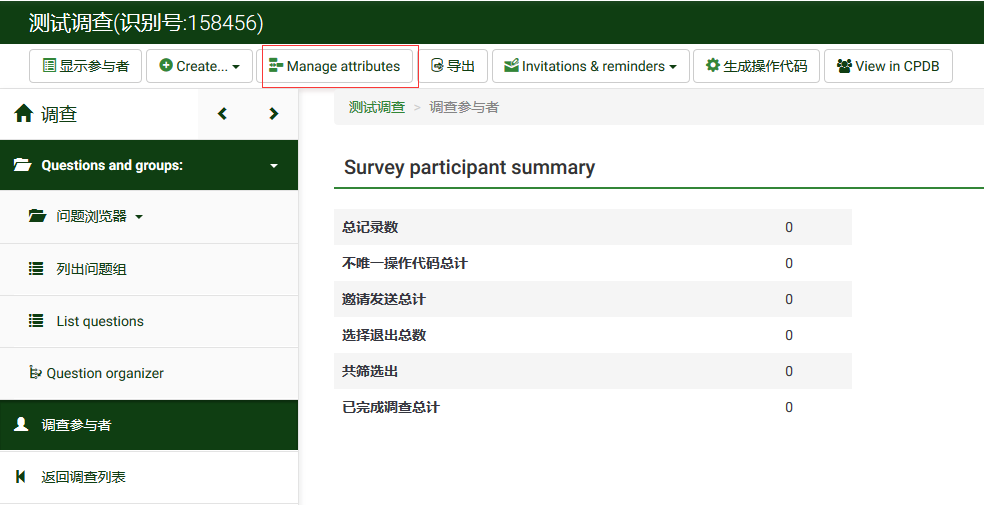Click the gear icon on 生成操作代码
The height and width of the screenshot is (505, 984).
click(712, 66)
